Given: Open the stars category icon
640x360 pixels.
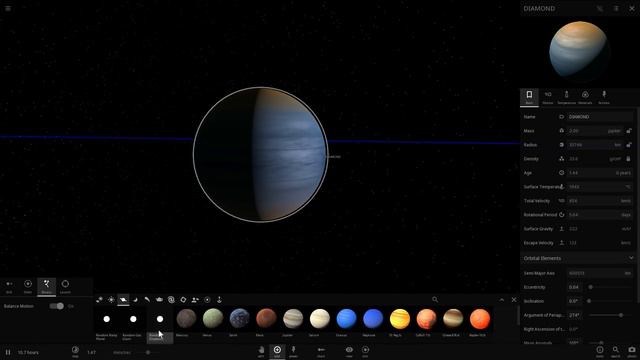Looking at the screenshot, I should pos(111,300).
